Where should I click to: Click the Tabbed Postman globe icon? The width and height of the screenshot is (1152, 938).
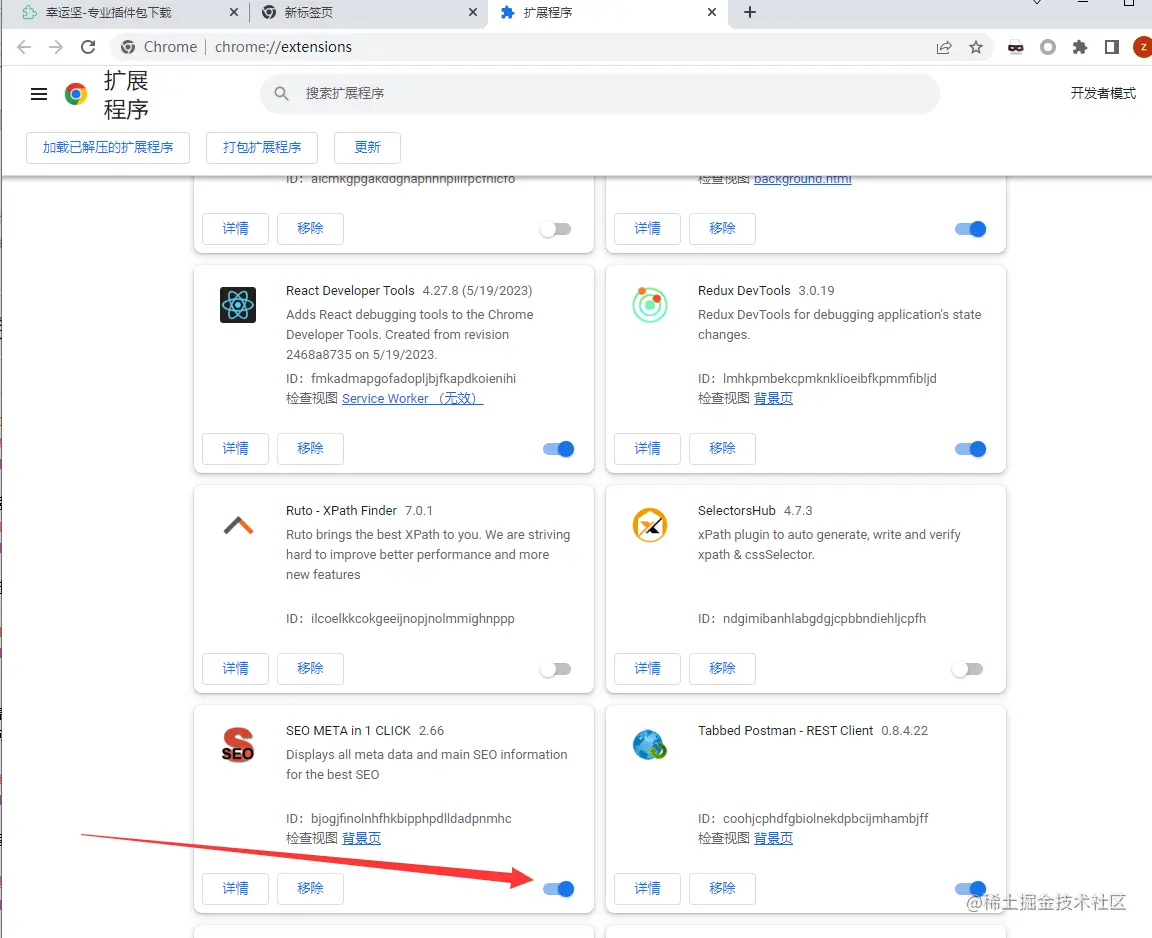click(649, 745)
